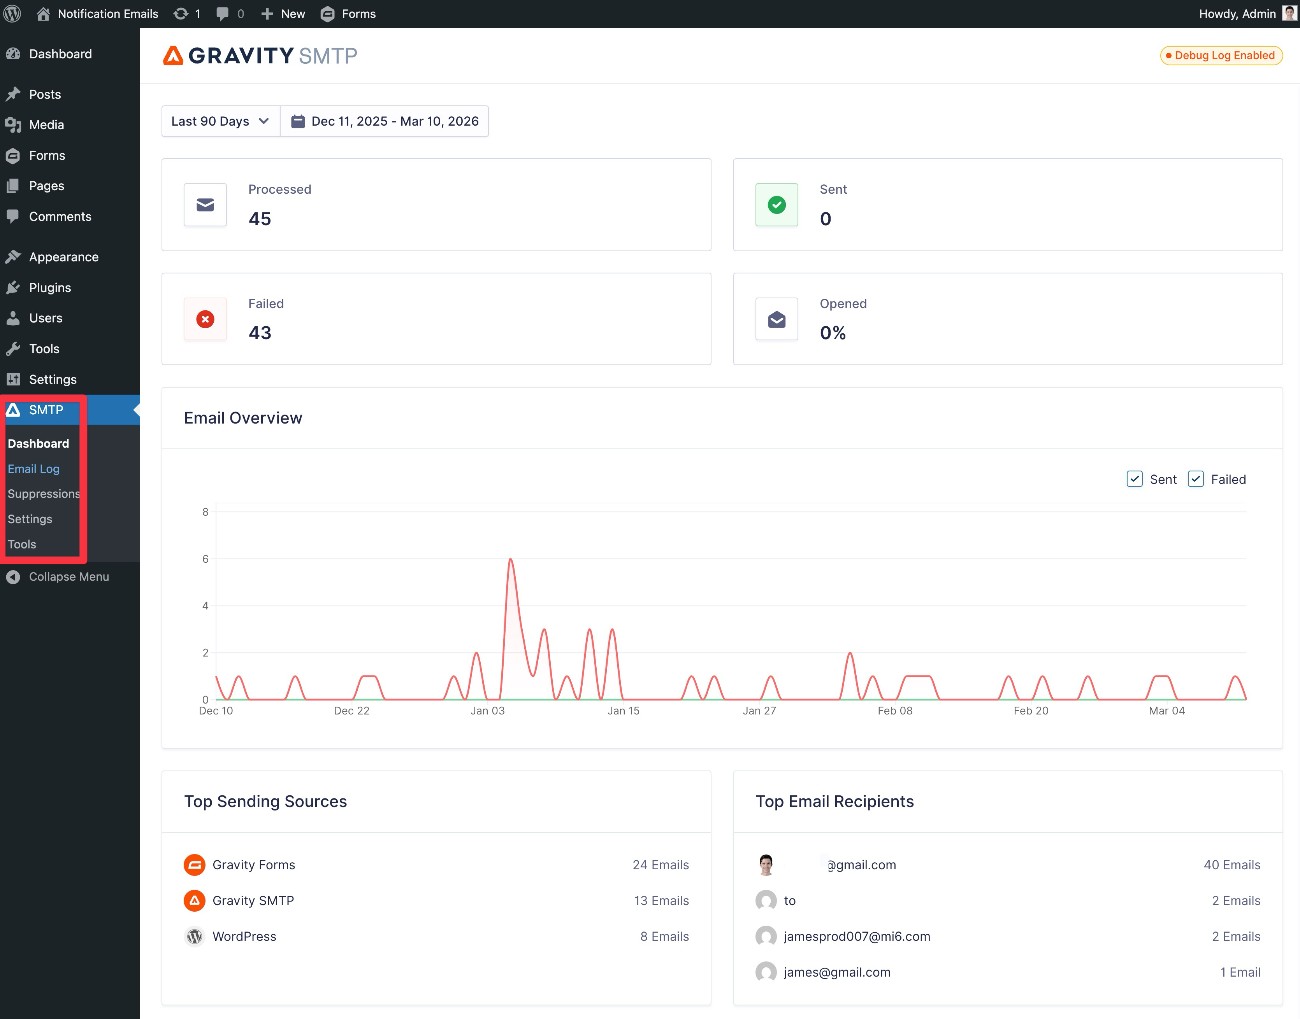Open the date range picker Dec 11 - Mar 10

coord(385,121)
